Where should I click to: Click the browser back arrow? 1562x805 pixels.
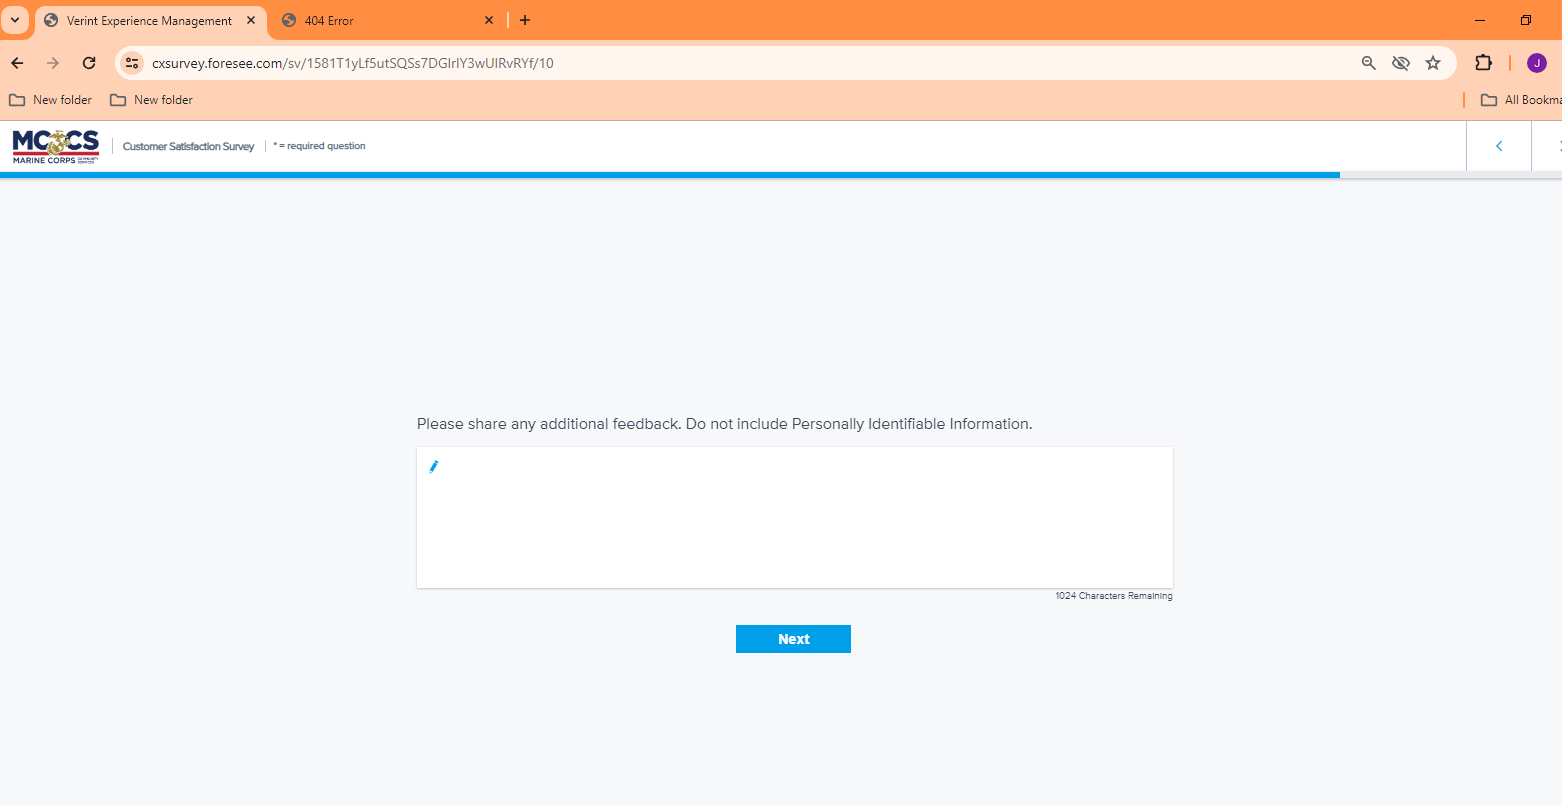point(18,63)
